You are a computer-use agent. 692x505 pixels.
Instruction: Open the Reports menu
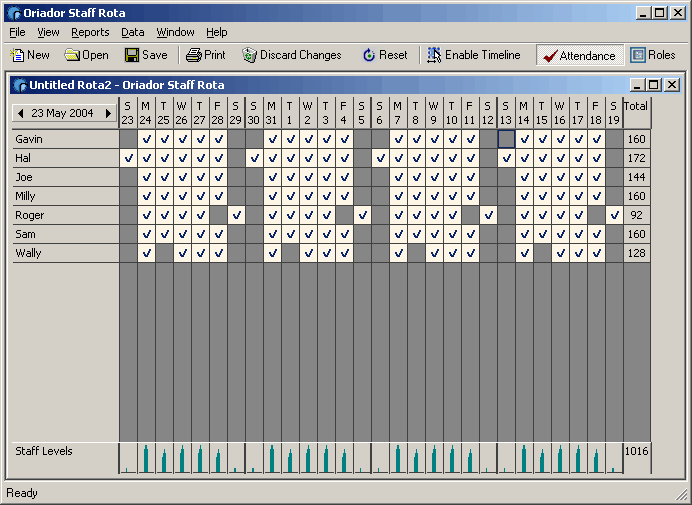90,32
